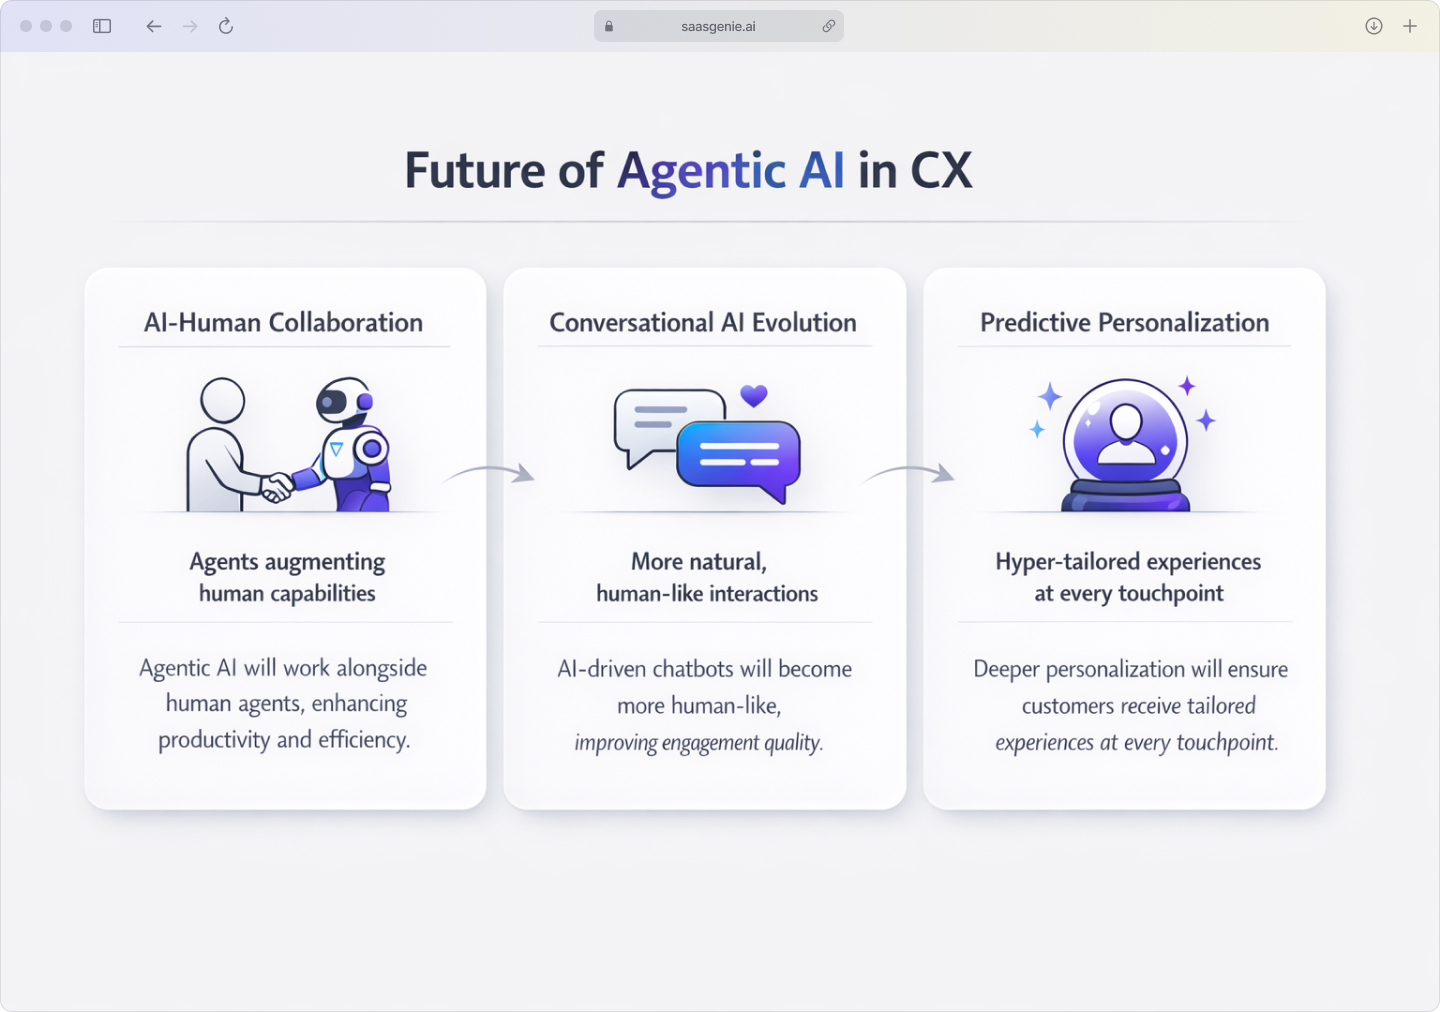
Task: Click the forward navigation arrow
Action: coord(189,26)
